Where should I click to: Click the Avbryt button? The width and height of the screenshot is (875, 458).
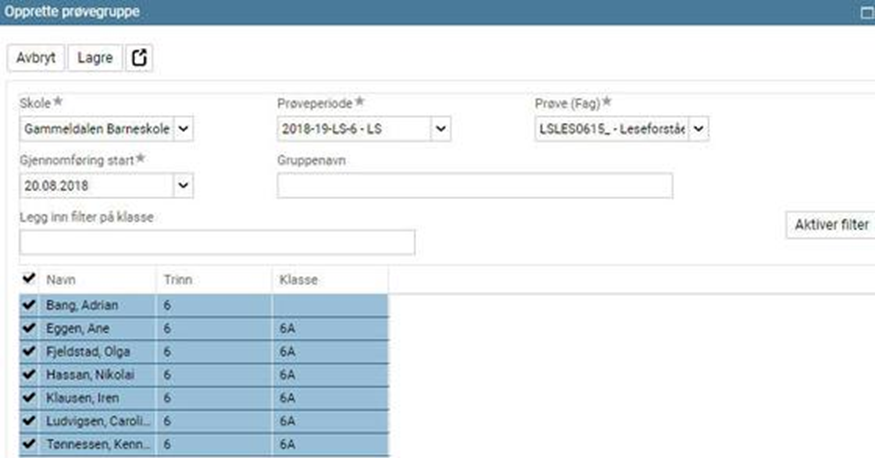(35, 58)
